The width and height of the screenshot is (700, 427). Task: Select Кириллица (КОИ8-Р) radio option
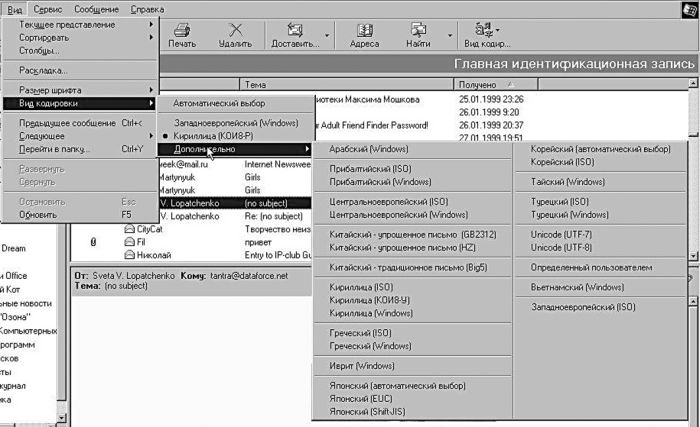tap(212, 135)
